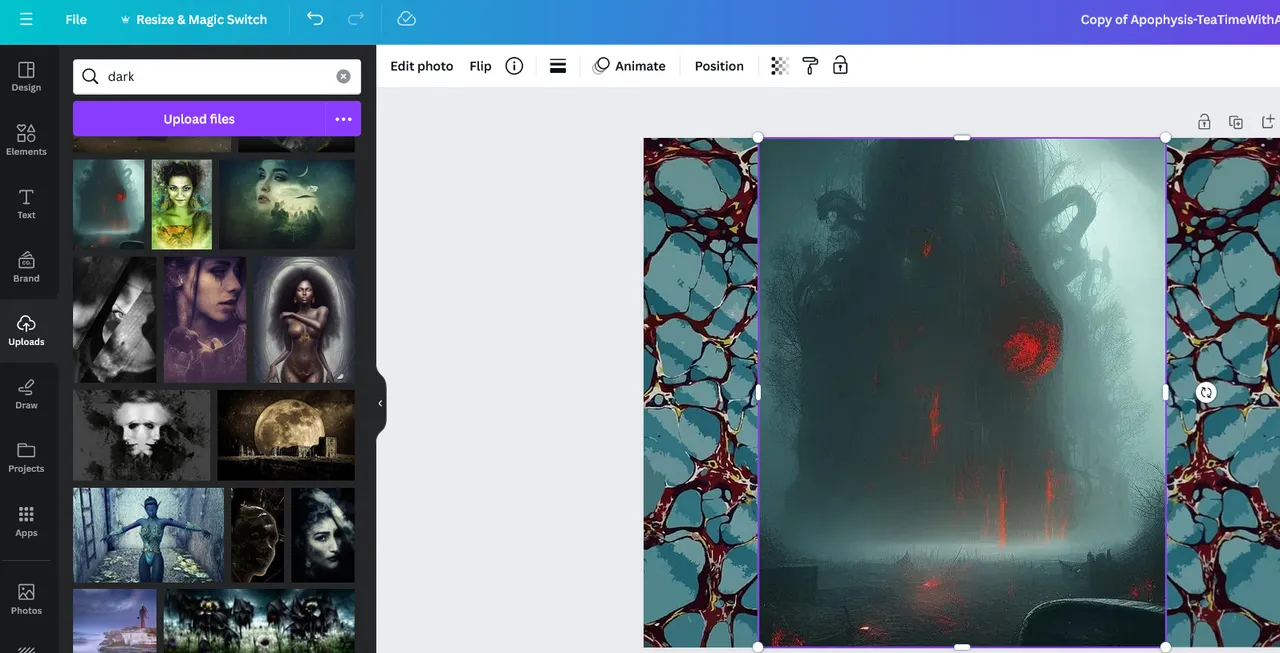Select the ink-splatter face thumbnail
The image size is (1280, 653).
[x=142, y=435]
